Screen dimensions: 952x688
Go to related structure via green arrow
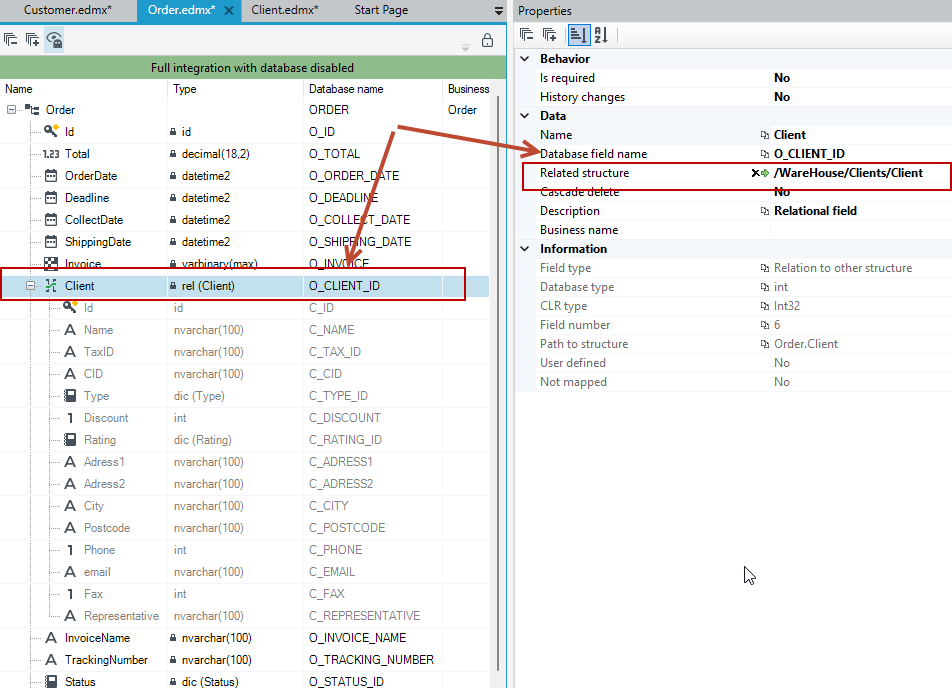pos(765,173)
